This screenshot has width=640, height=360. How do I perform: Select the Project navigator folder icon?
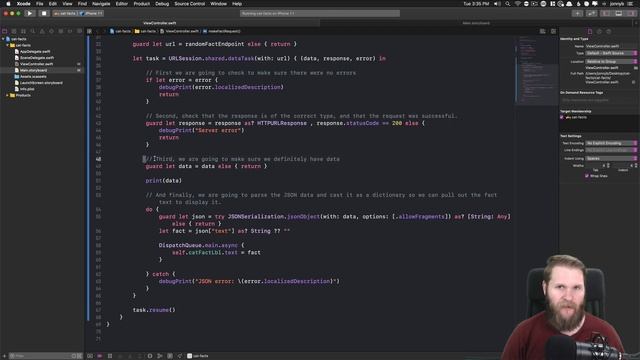(5, 31)
